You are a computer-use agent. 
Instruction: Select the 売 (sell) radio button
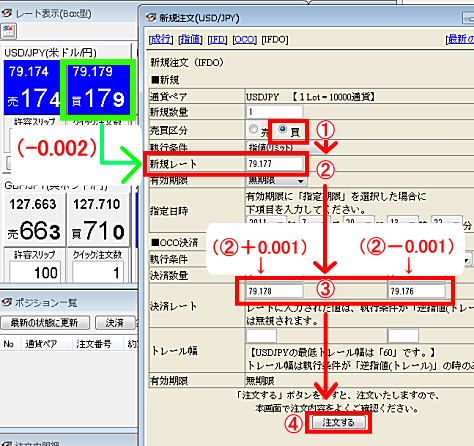click(253, 129)
